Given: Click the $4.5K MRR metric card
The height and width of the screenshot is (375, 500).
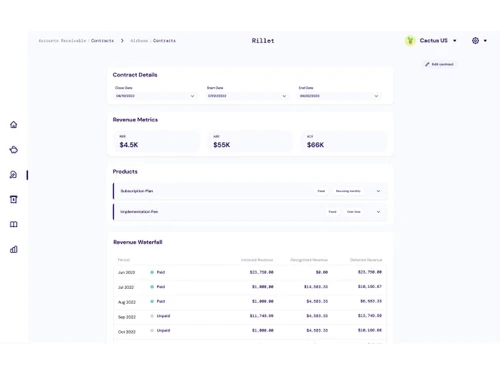Looking at the screenshot, I should click(157, 141).
